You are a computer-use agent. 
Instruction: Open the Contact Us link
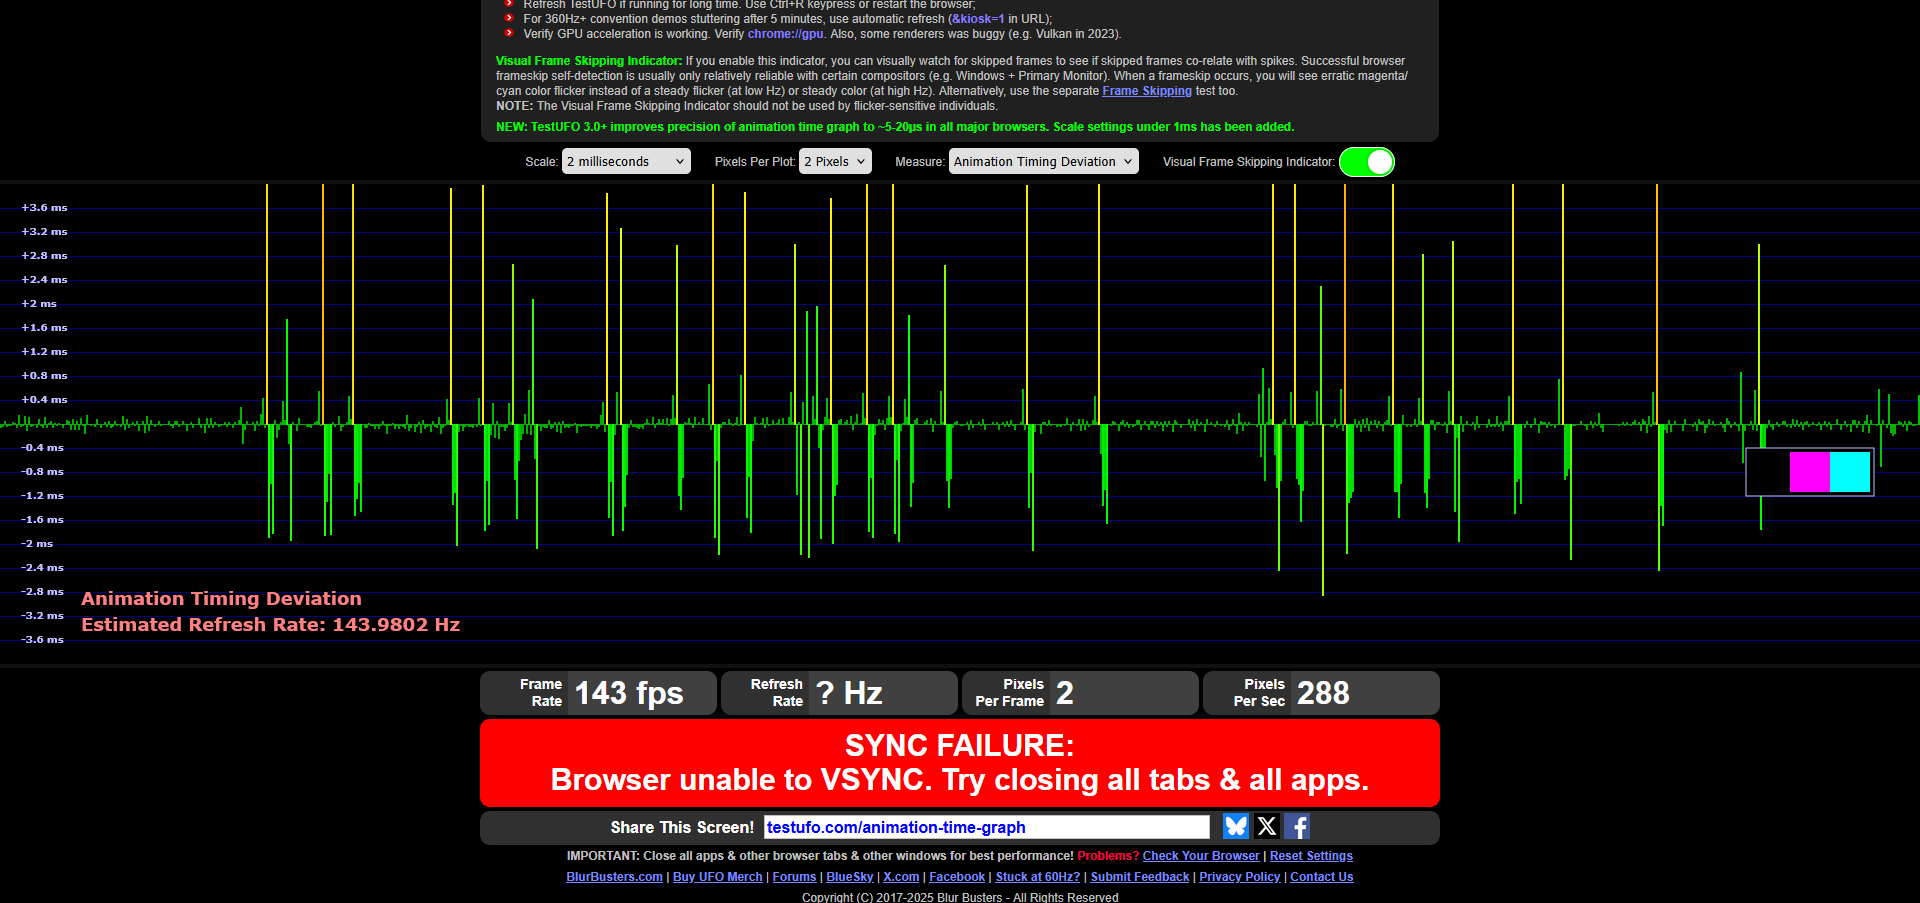coord(1322,877)
